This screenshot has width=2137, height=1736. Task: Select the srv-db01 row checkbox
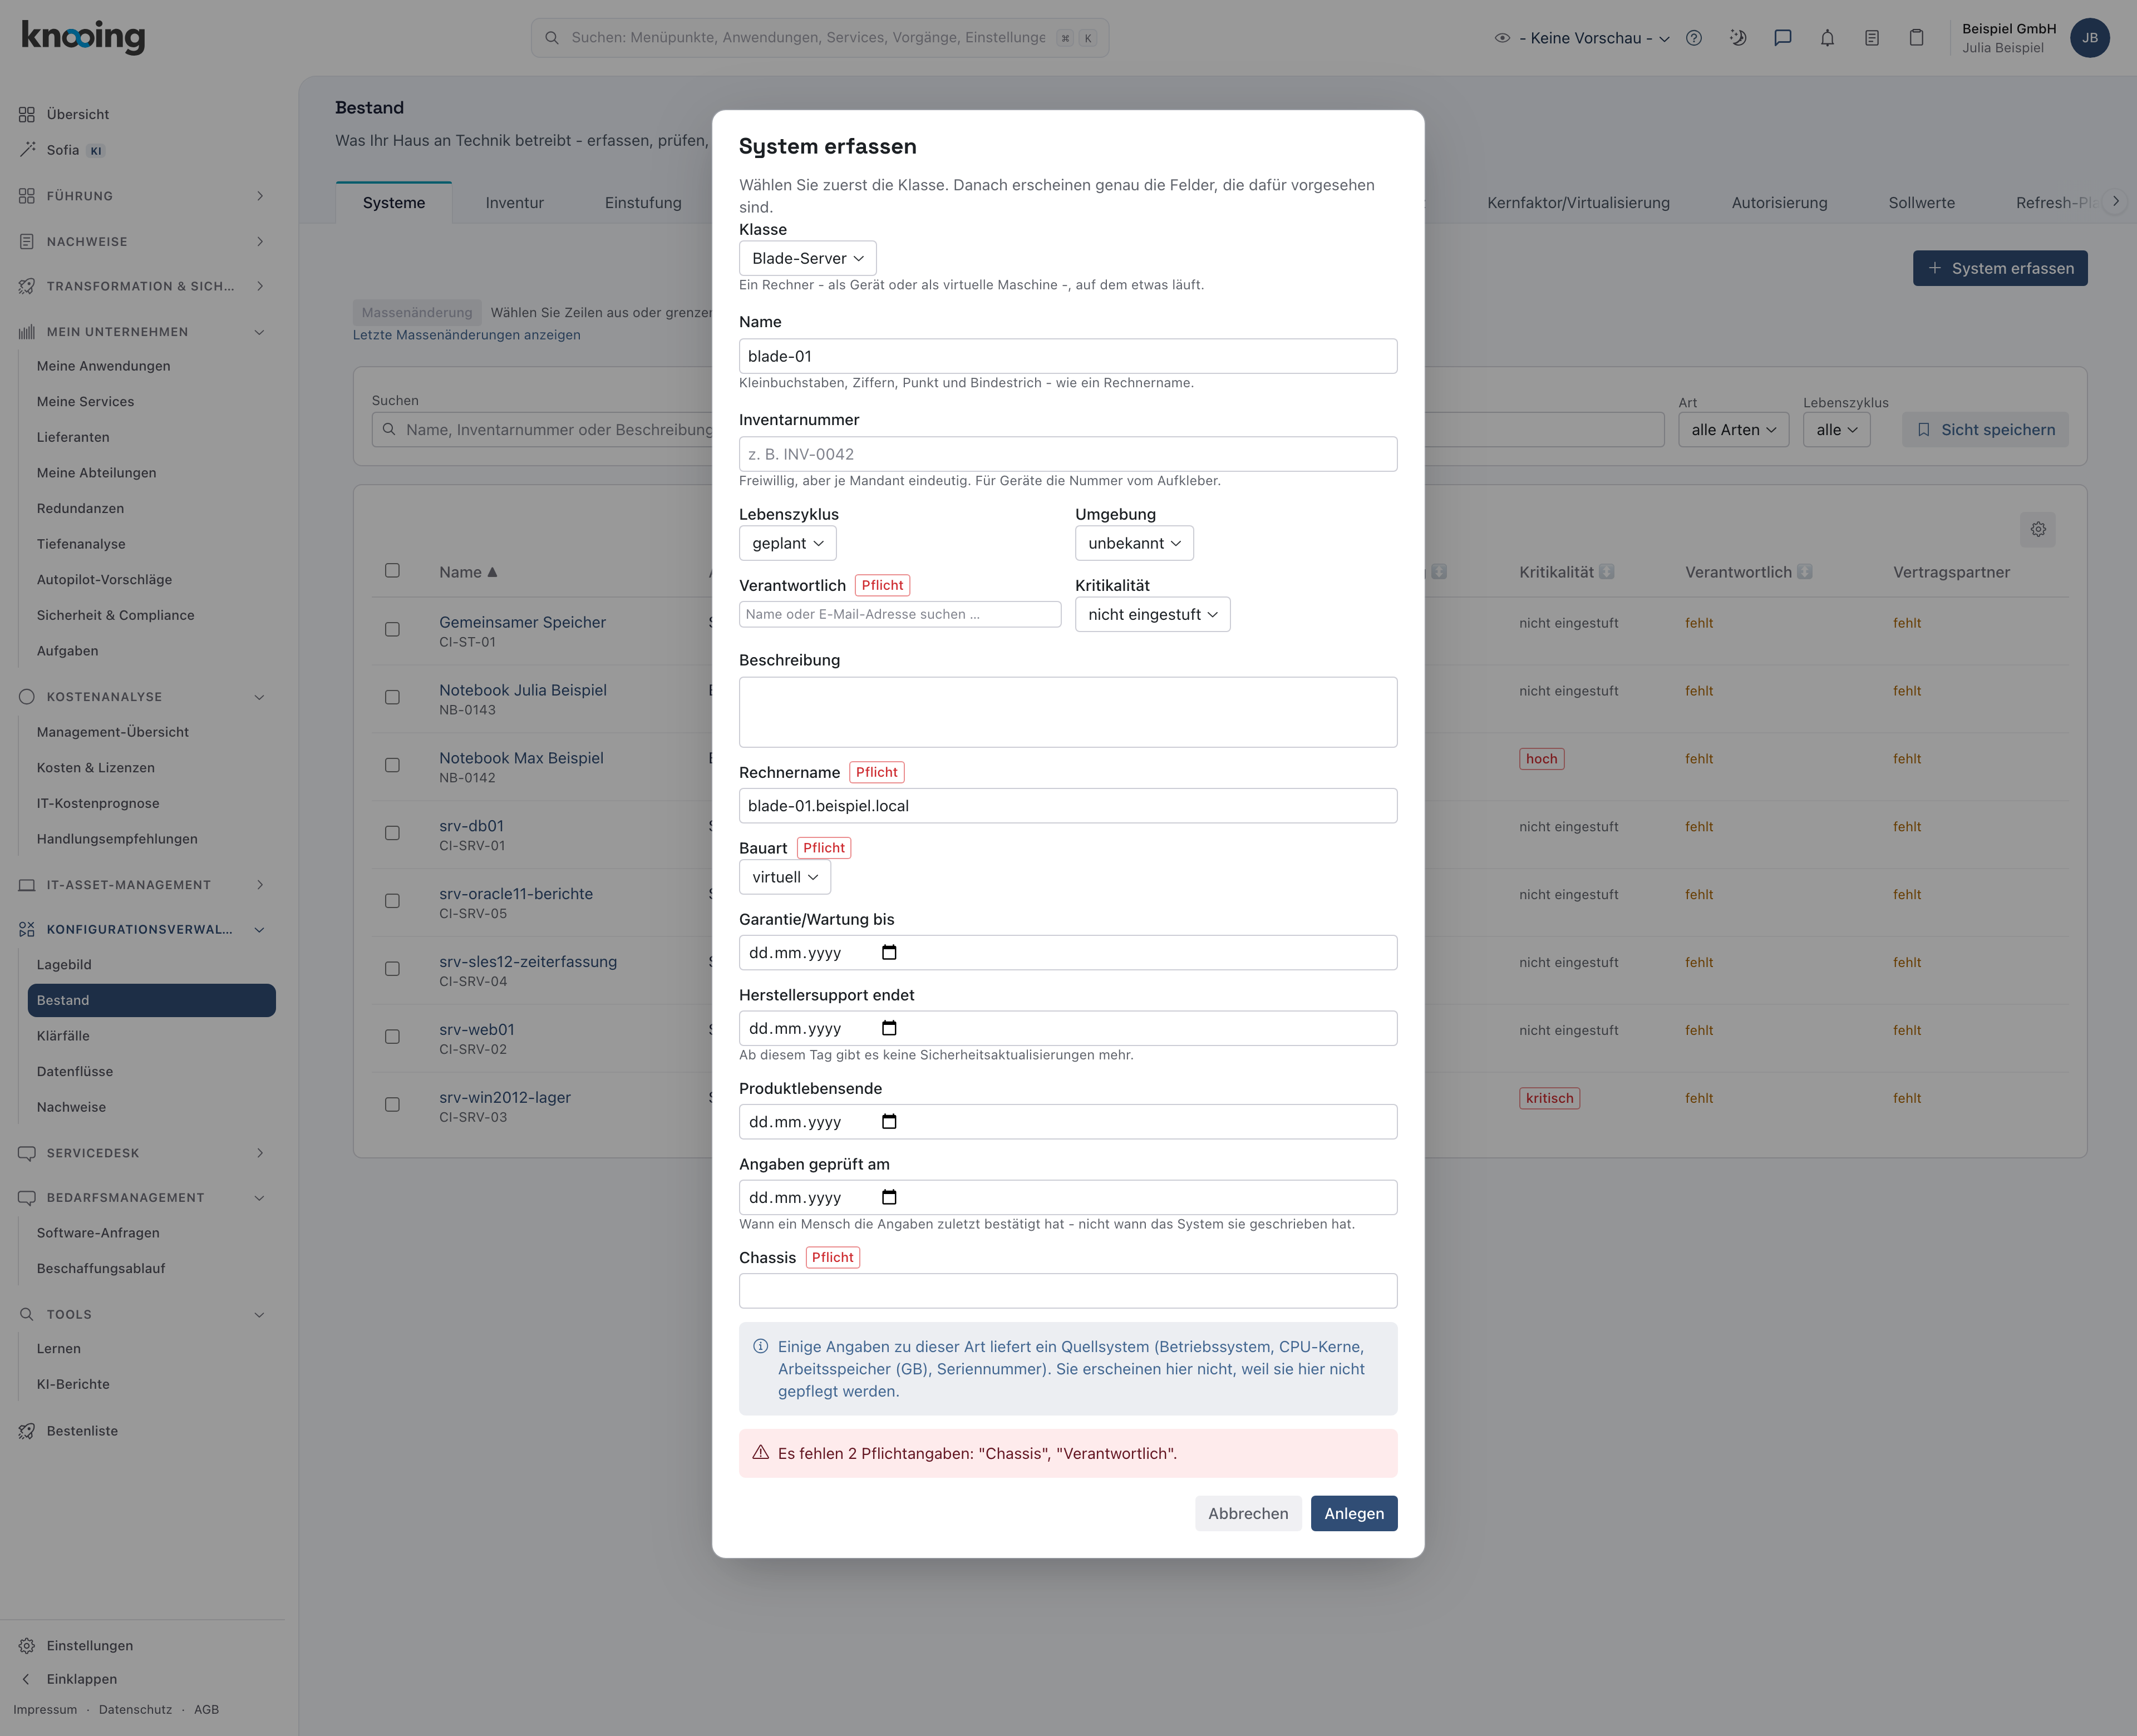point(392,833)
